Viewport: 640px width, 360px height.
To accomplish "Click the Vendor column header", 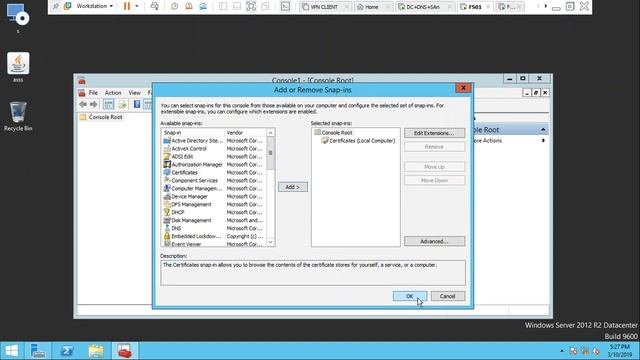I will click(245, 133).
